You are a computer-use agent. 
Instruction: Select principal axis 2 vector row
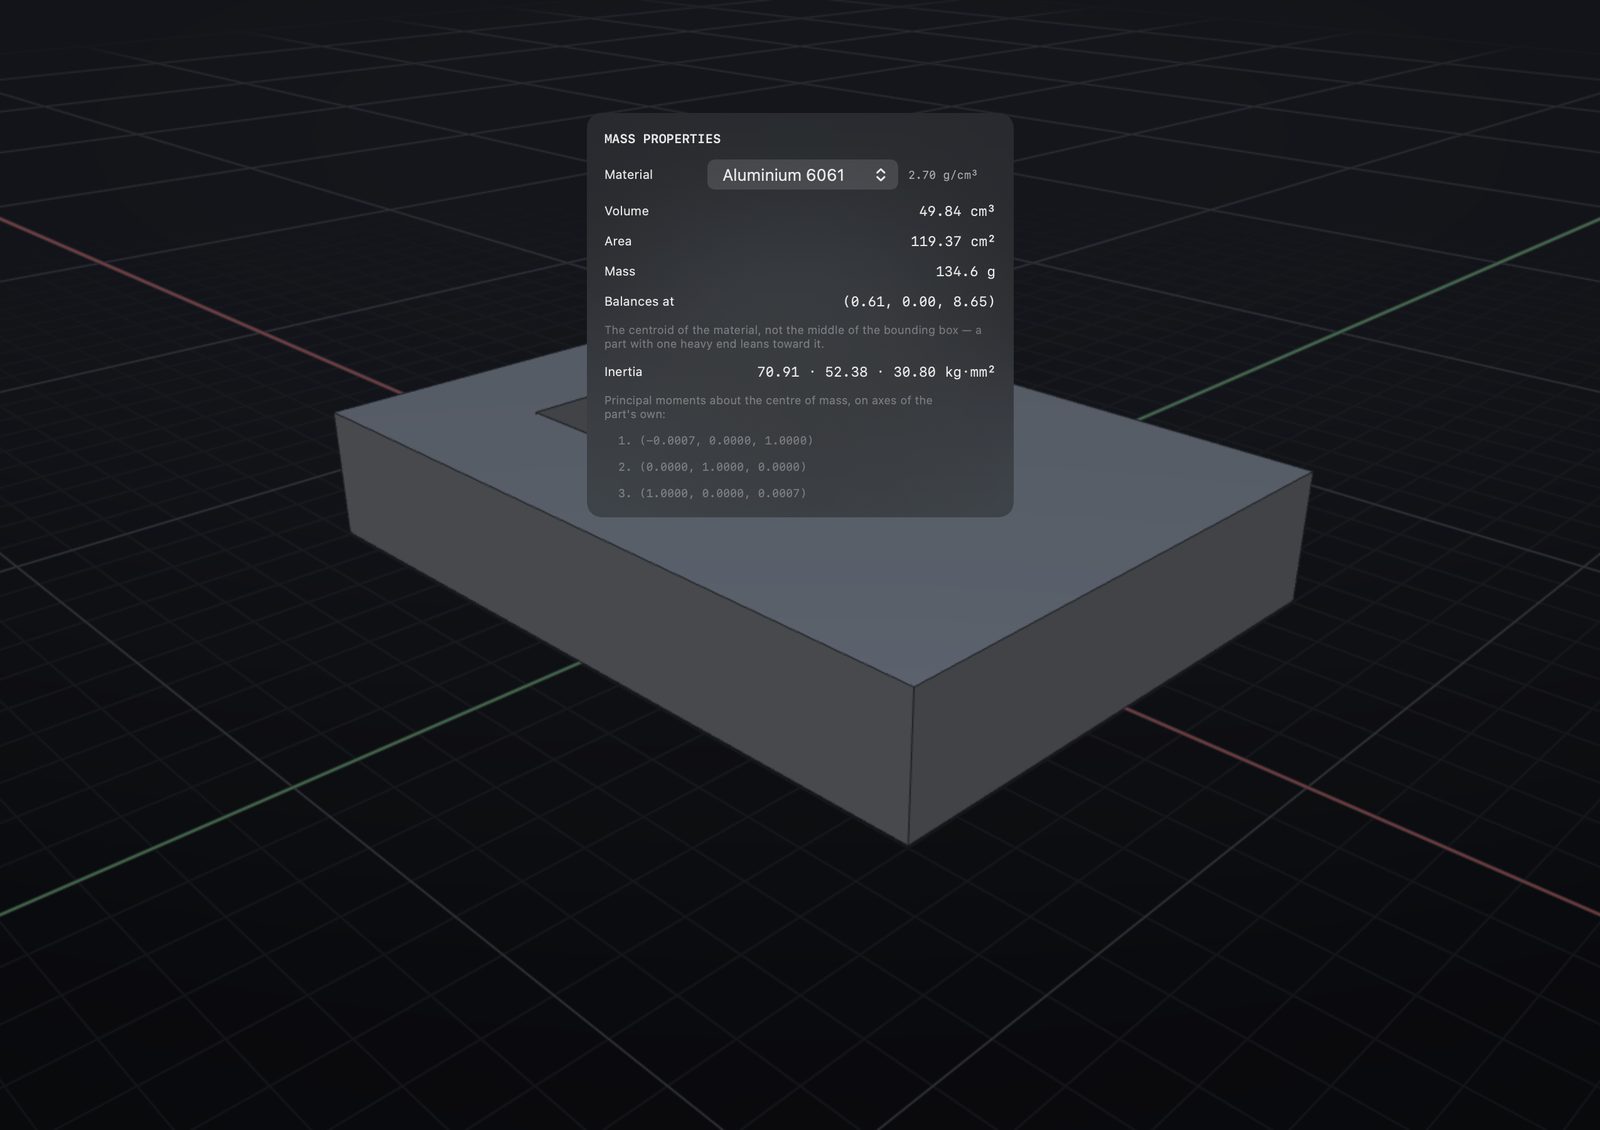click(712, 467)
